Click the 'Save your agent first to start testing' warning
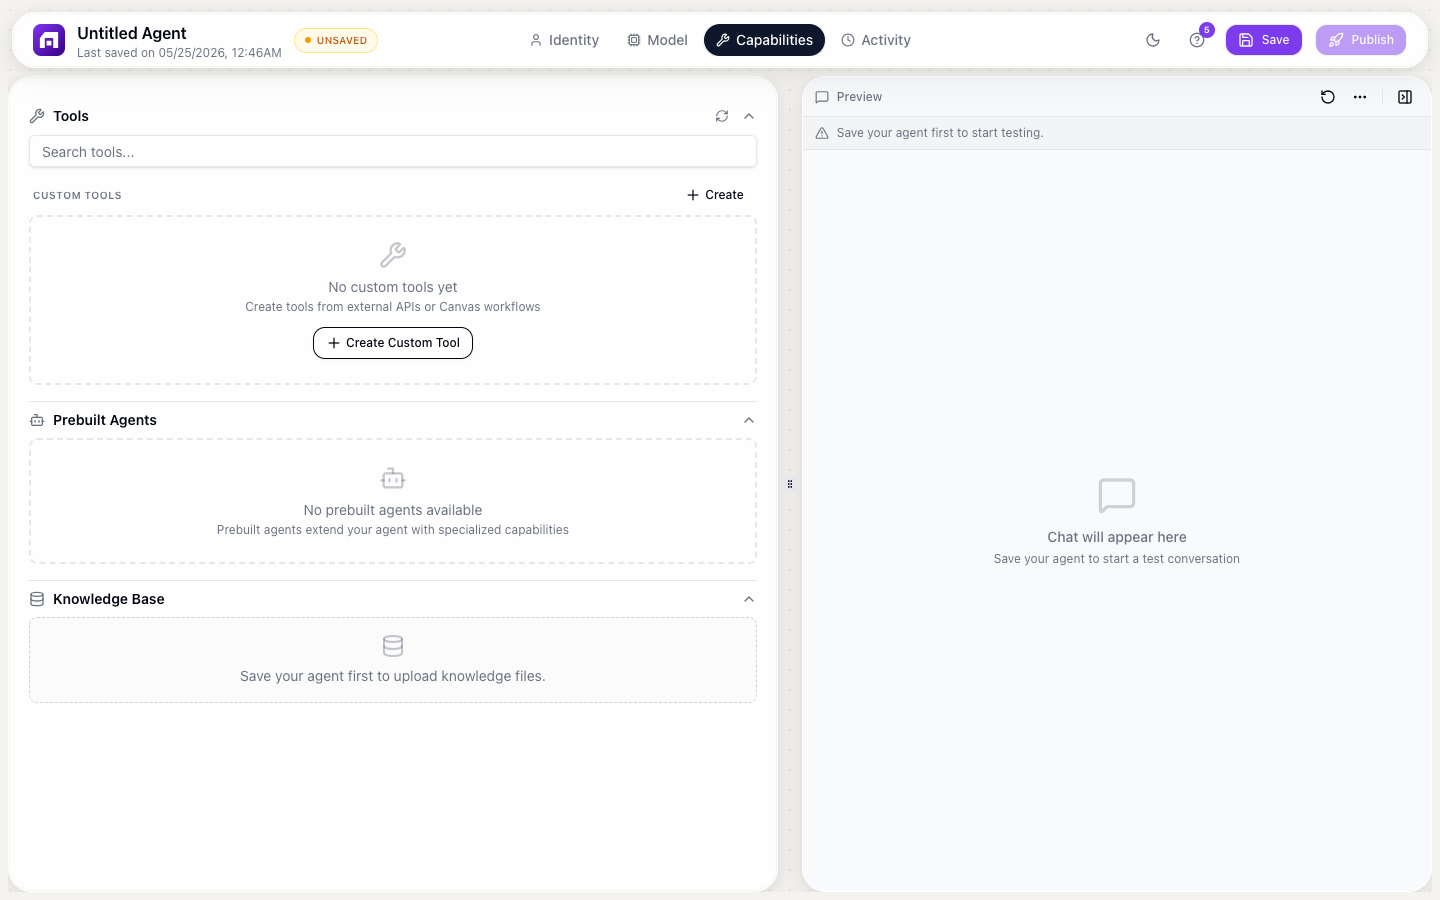The image size is (1440, 900). pos(940,133)
